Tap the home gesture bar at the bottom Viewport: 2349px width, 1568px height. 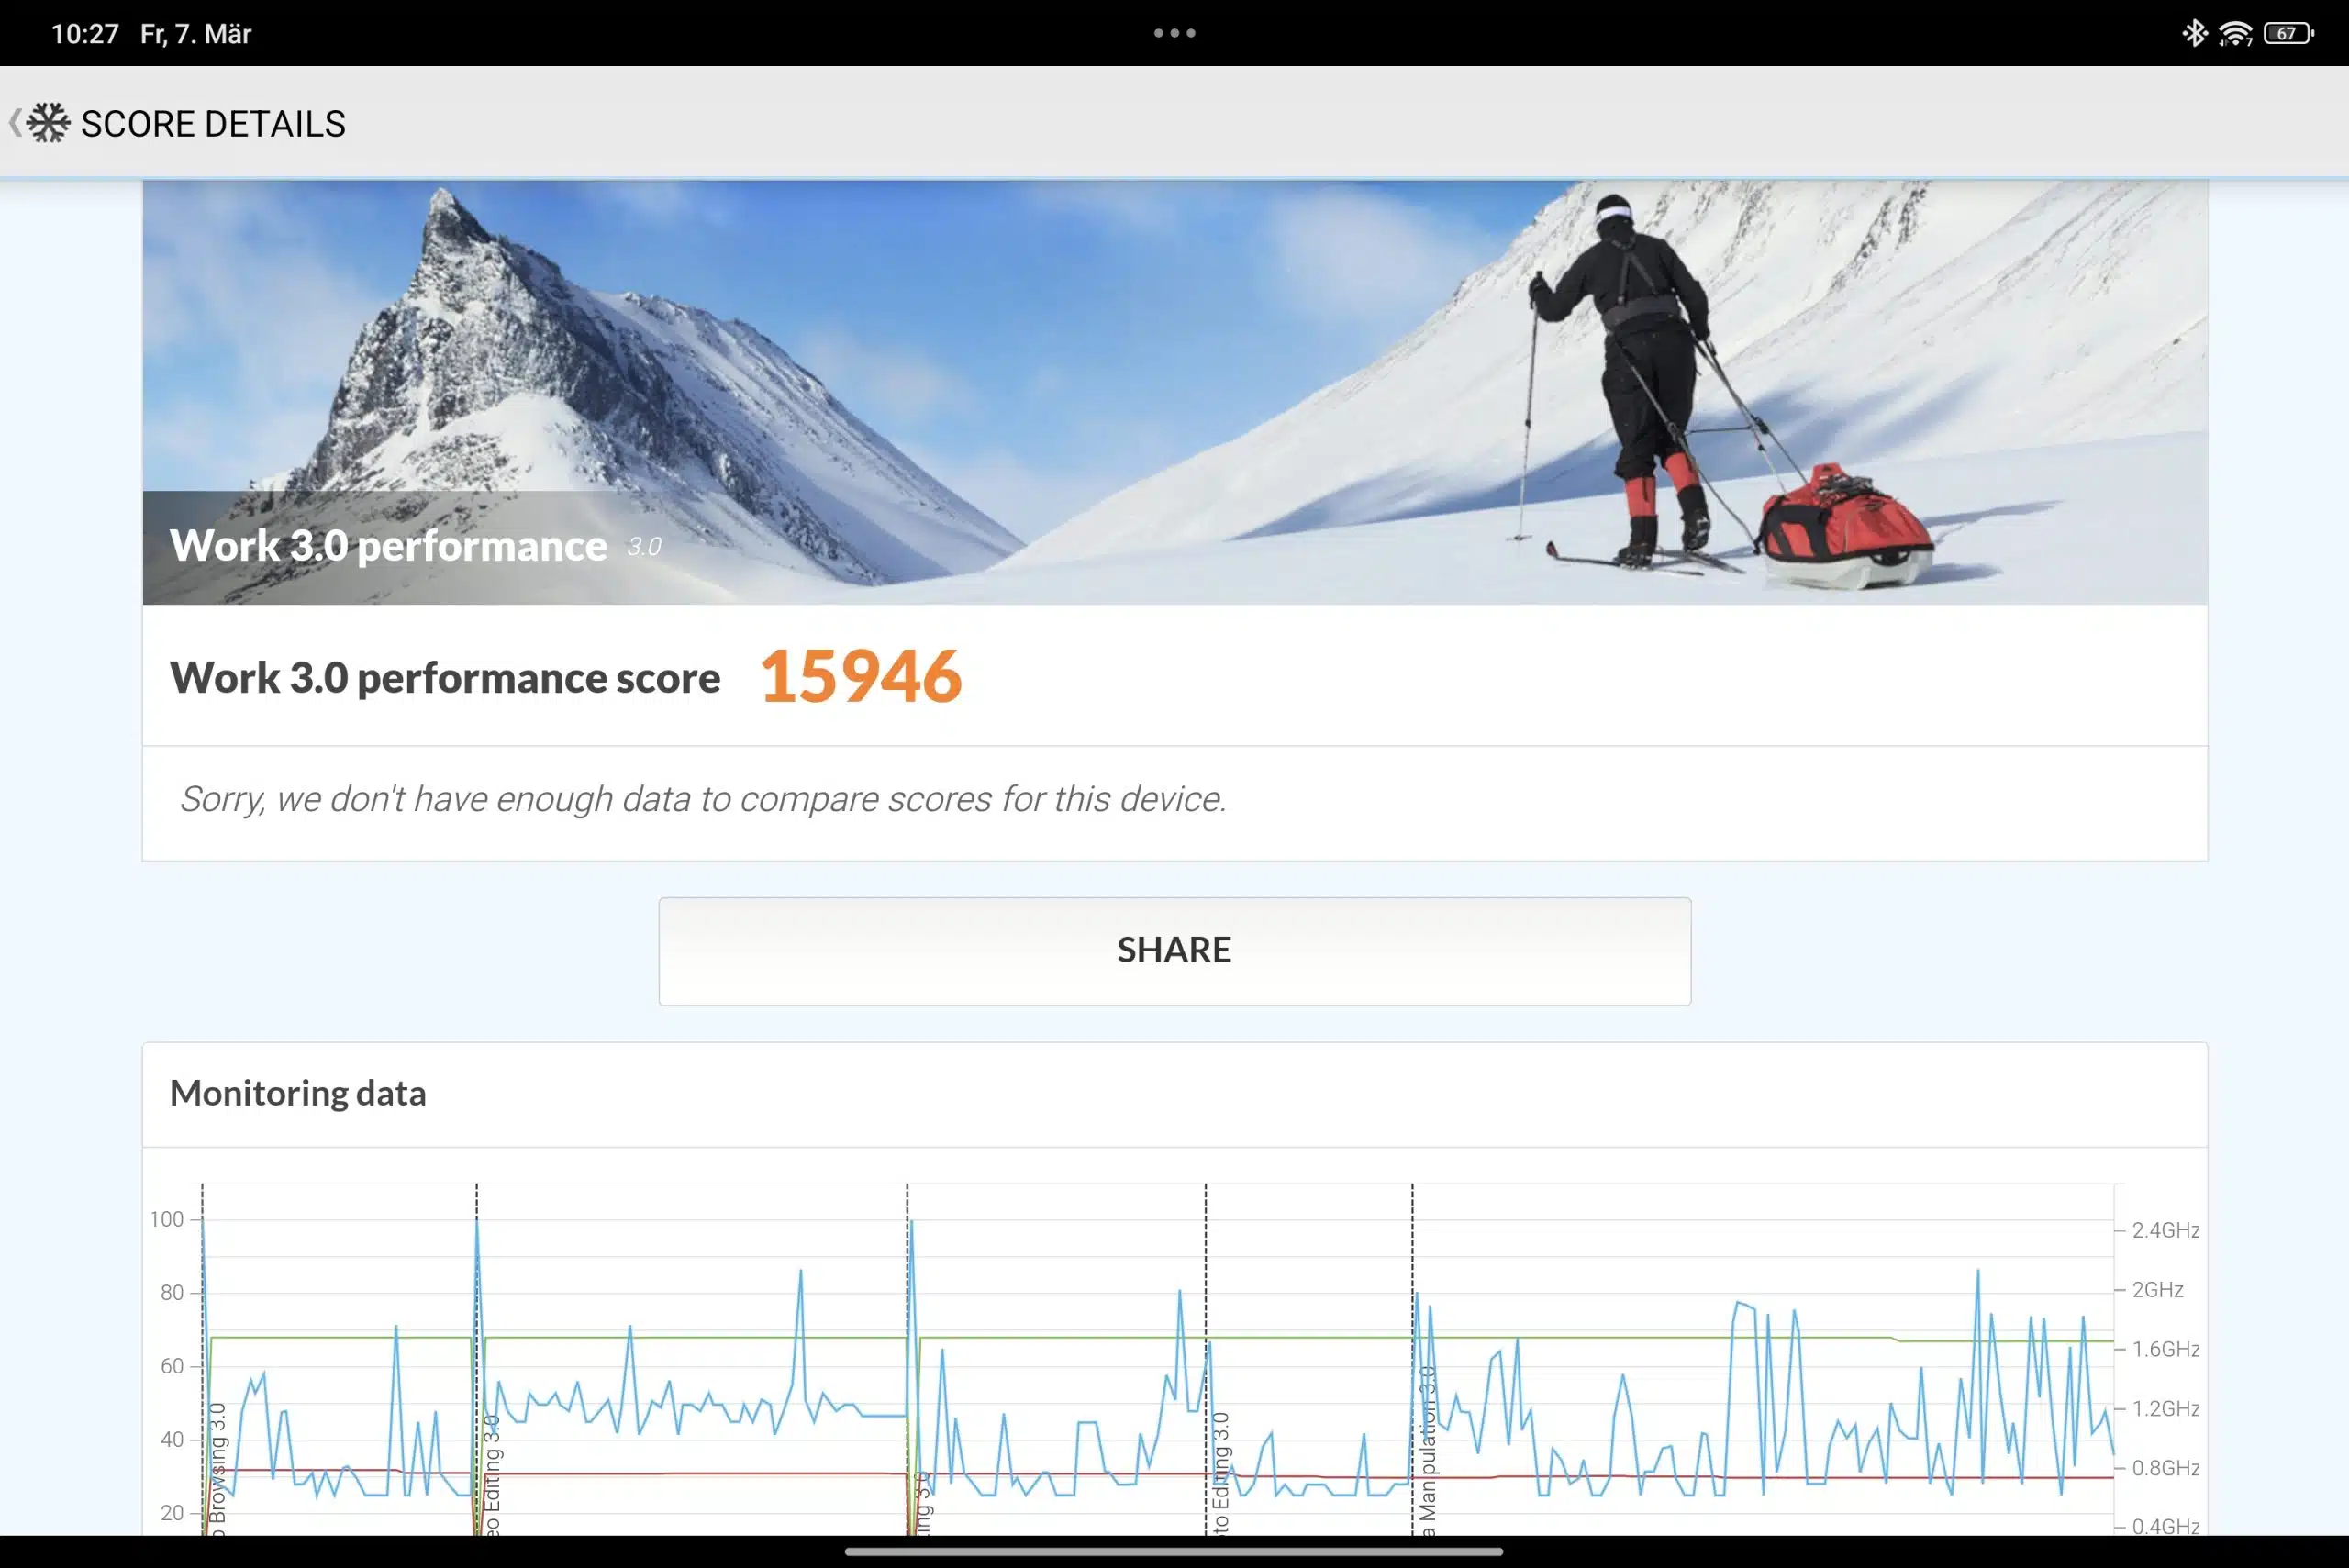pyautogui.click(x=1174, y=1551)
